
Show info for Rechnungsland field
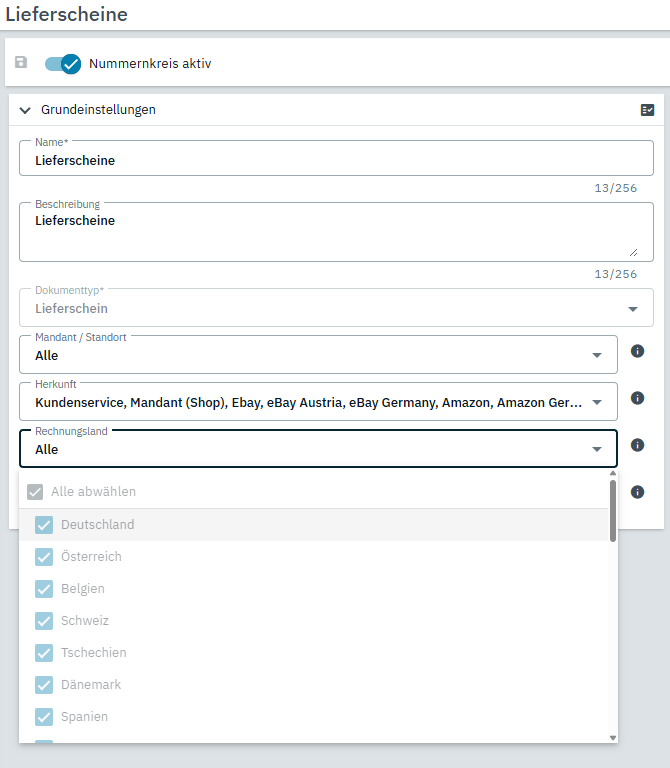tap(637, 445)
